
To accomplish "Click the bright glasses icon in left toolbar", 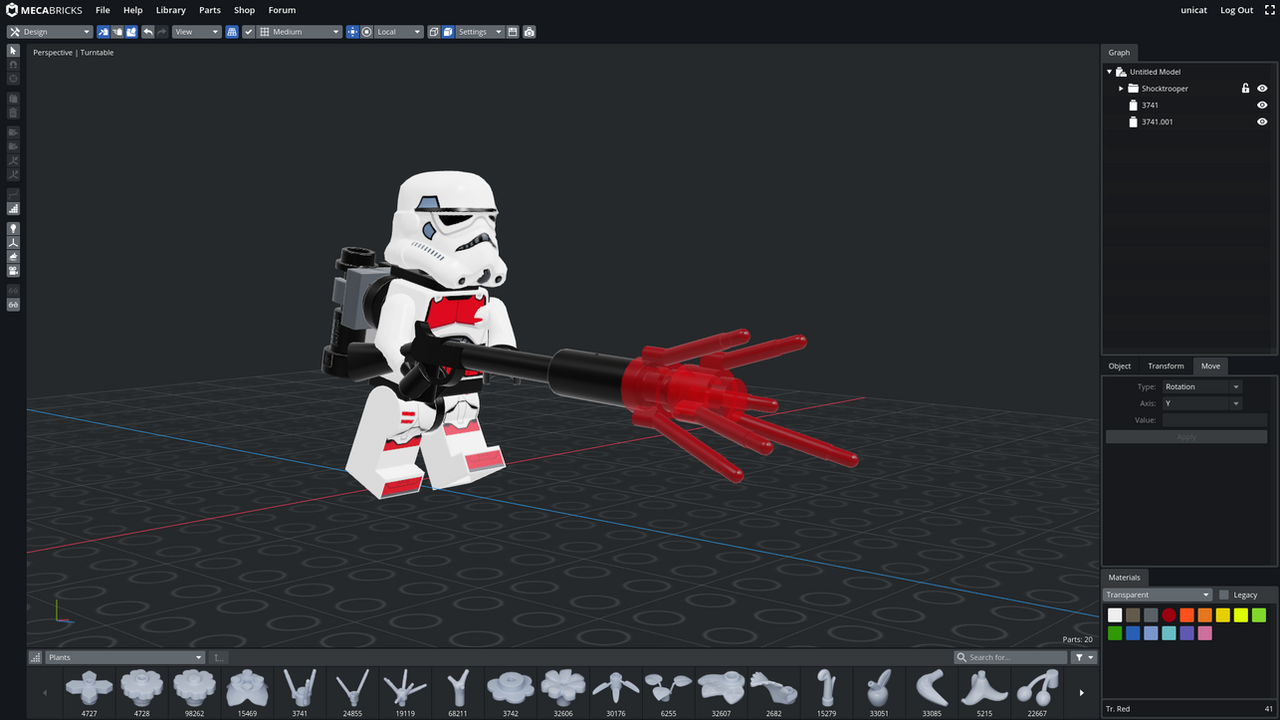I will pyautogui.click(x=13, y=304).
